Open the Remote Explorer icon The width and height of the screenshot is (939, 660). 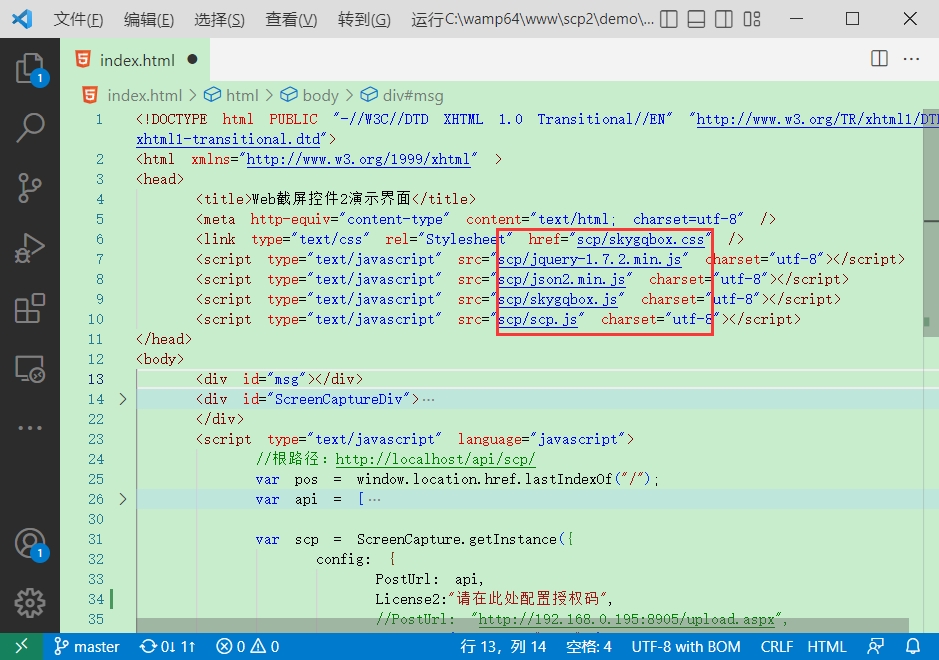coord(30,369)
